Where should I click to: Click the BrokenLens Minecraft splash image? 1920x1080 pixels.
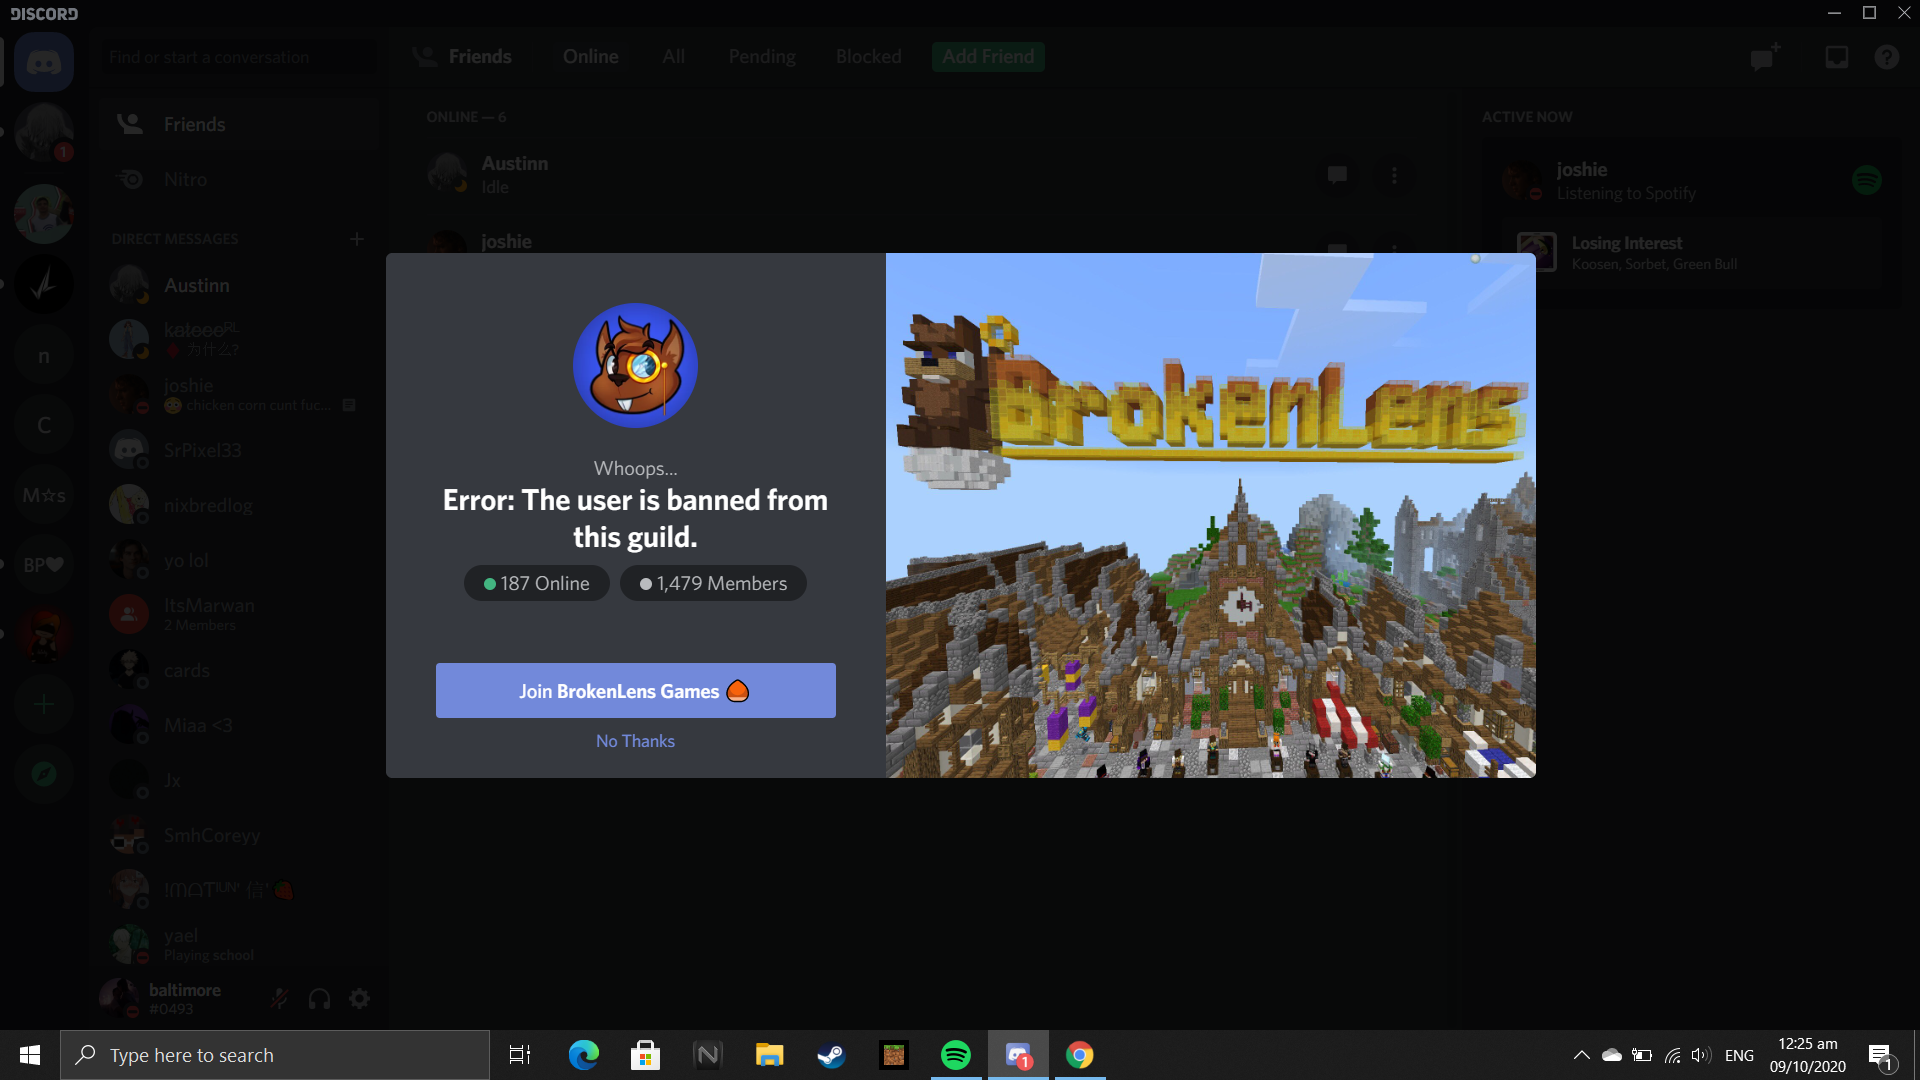pyautogui.click(x=1210, y=515)
